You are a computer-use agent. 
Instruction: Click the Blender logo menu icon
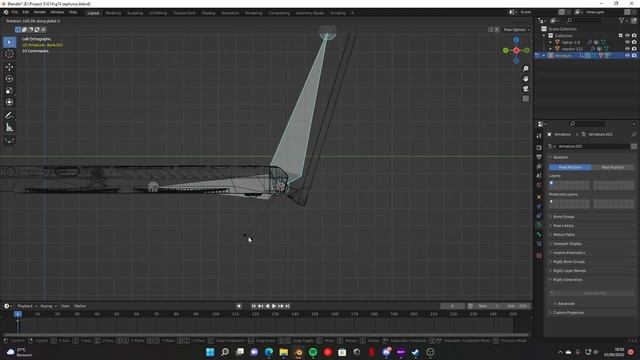[x=6, y=13]
